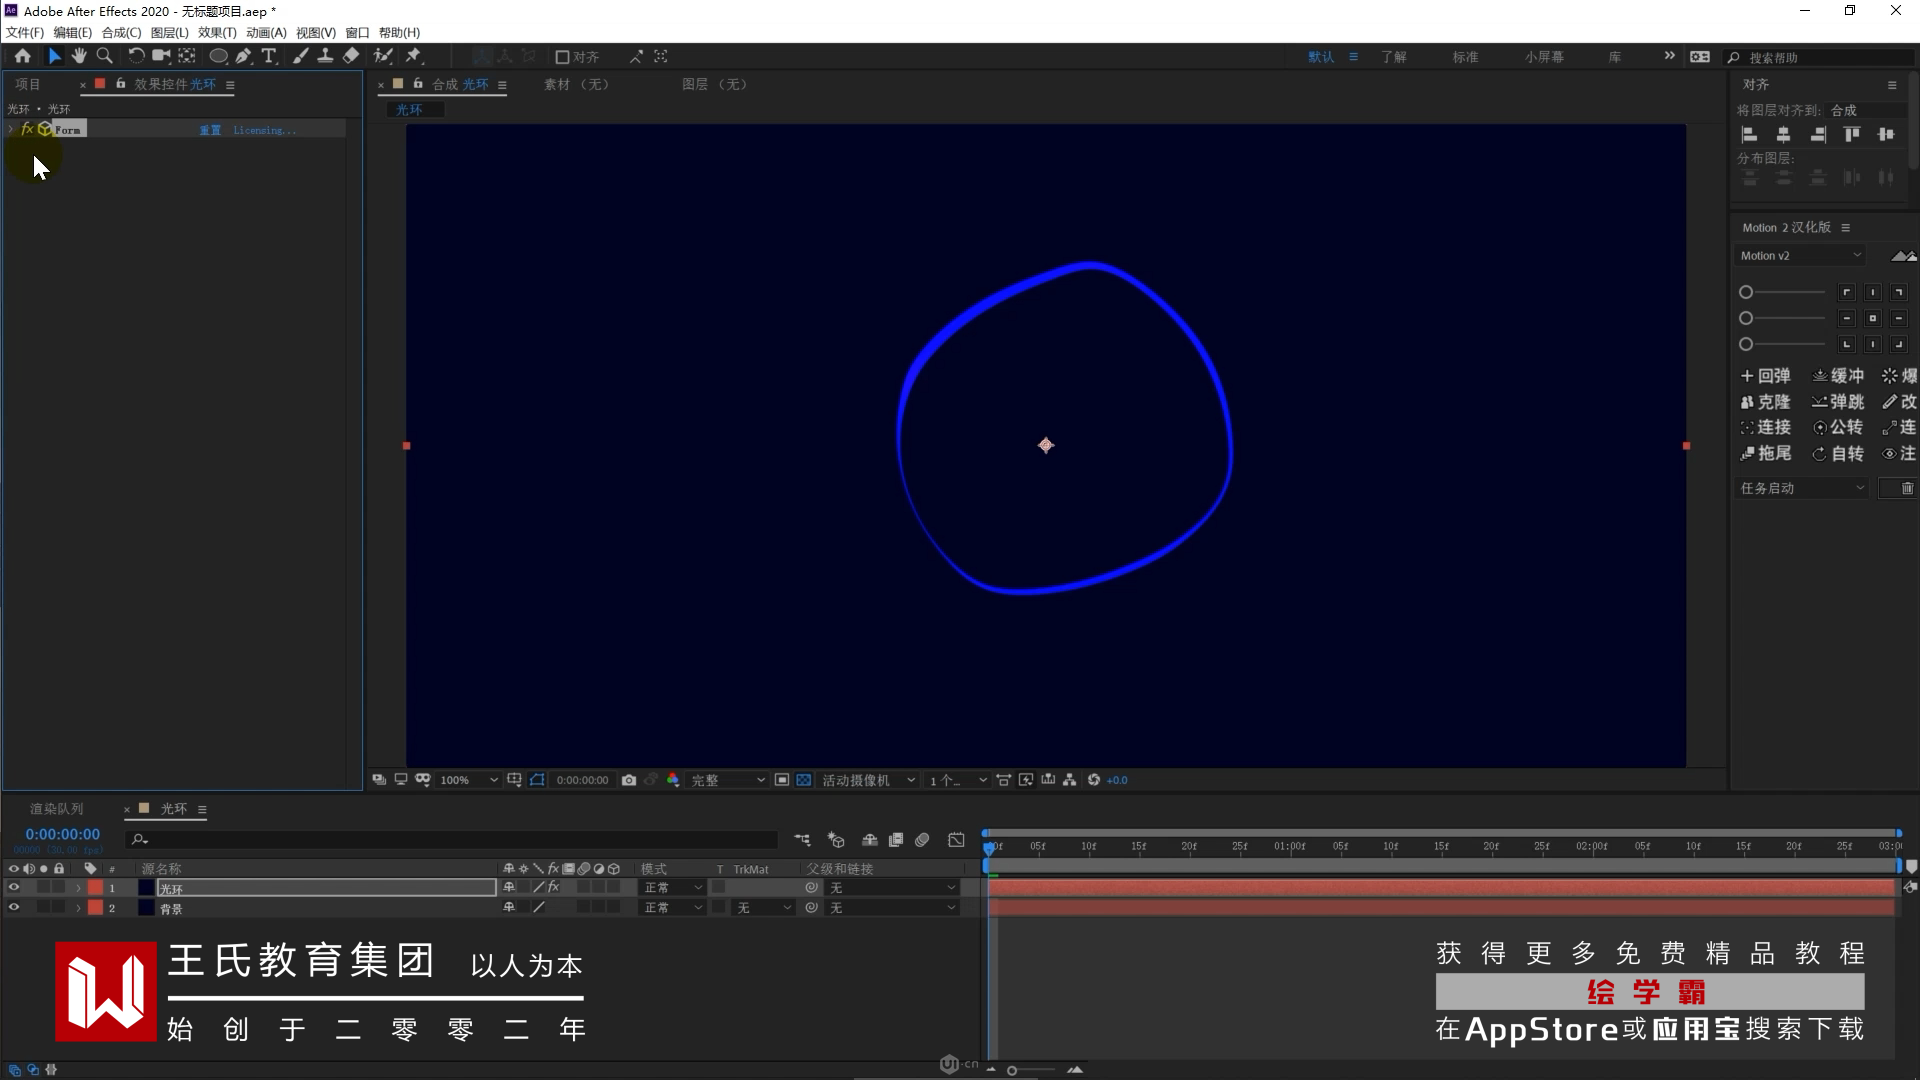1920x1080 pixels.
Task: Select the Unified Camera tool
Action: pos(160,56)
